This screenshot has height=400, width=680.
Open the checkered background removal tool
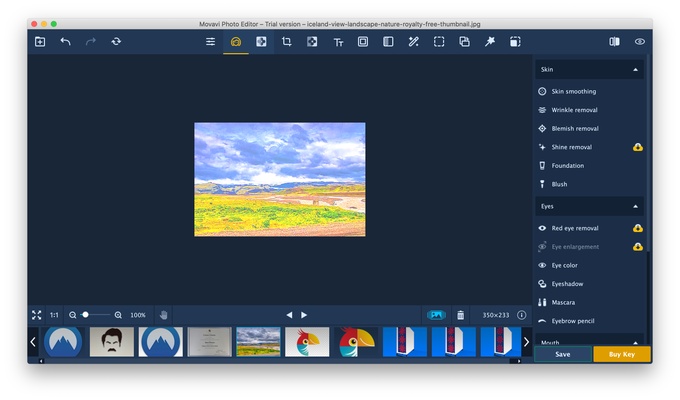point(312,42)
